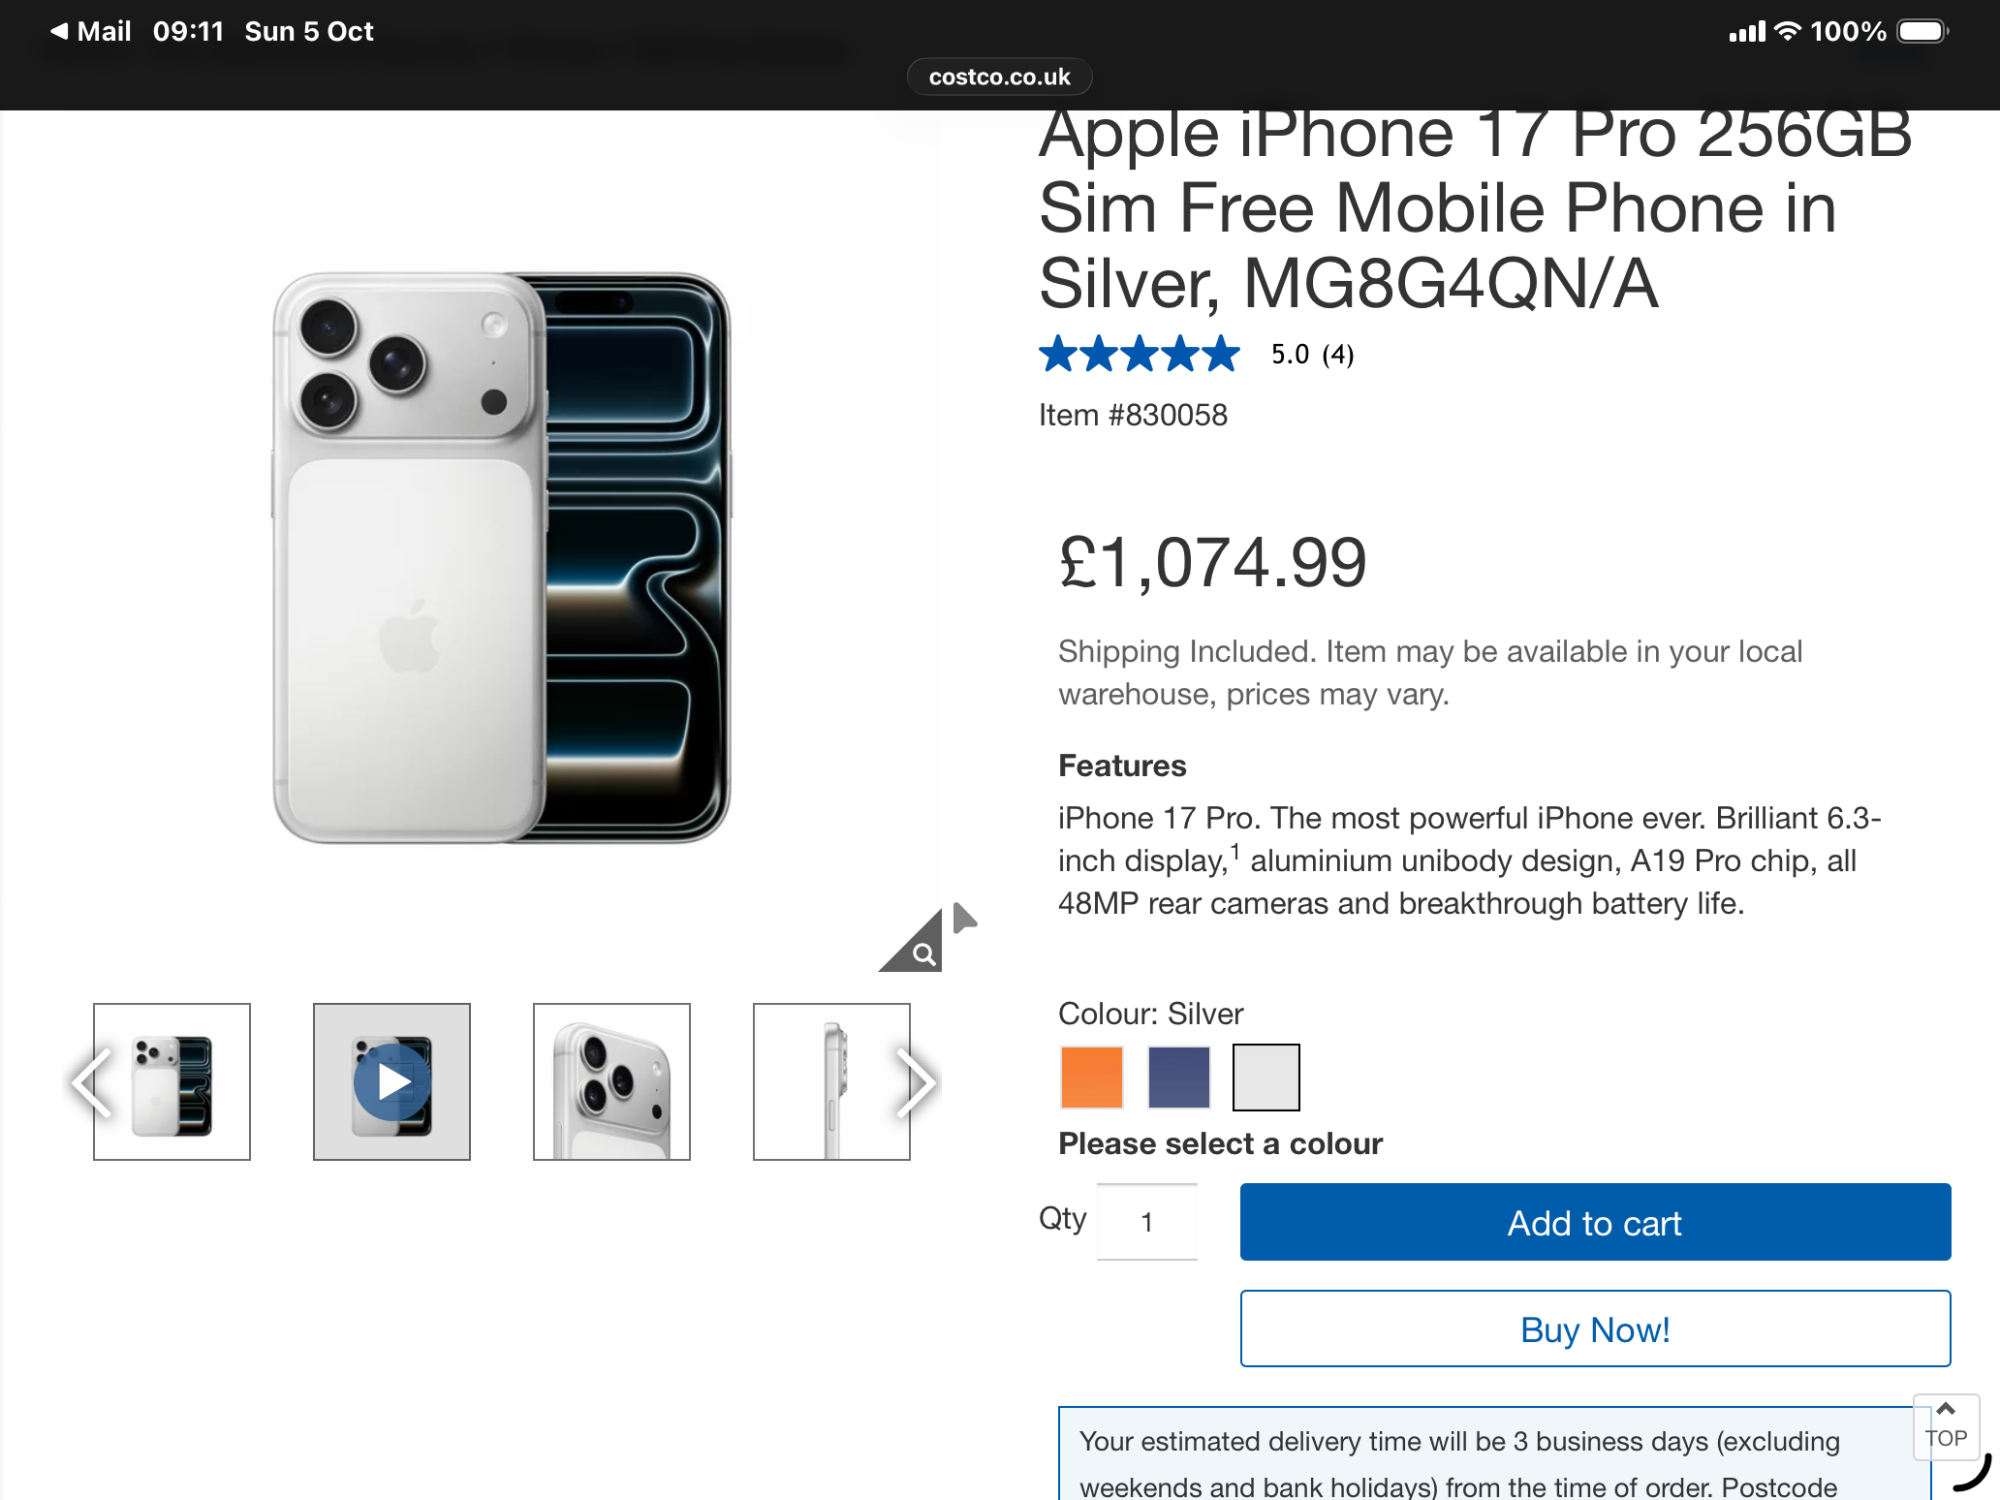Show next thumbnails with right chevron

(x=915, y=1082)
